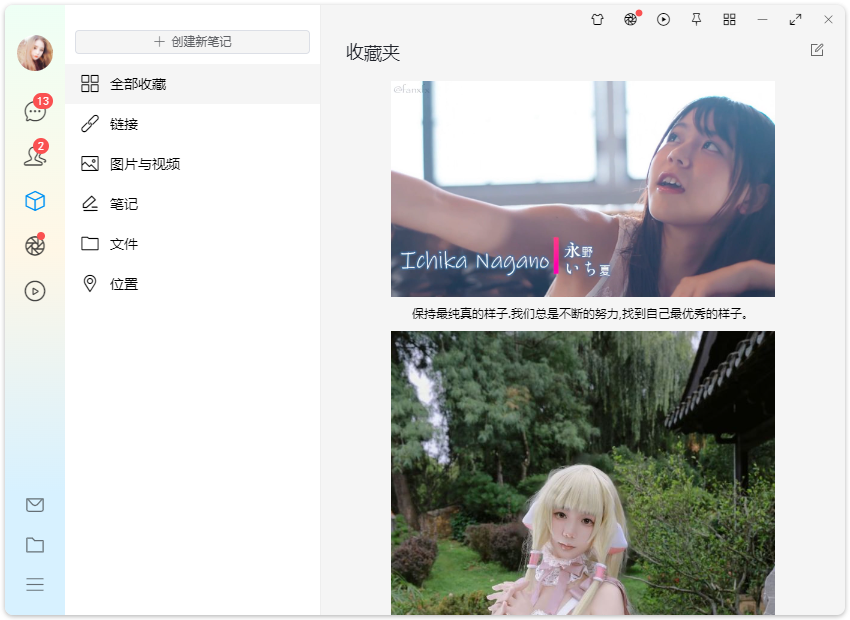This screenshot has height=620, width=850.
Task: Open Moments flower icon in the sidebar
Action: pos(34,246)
